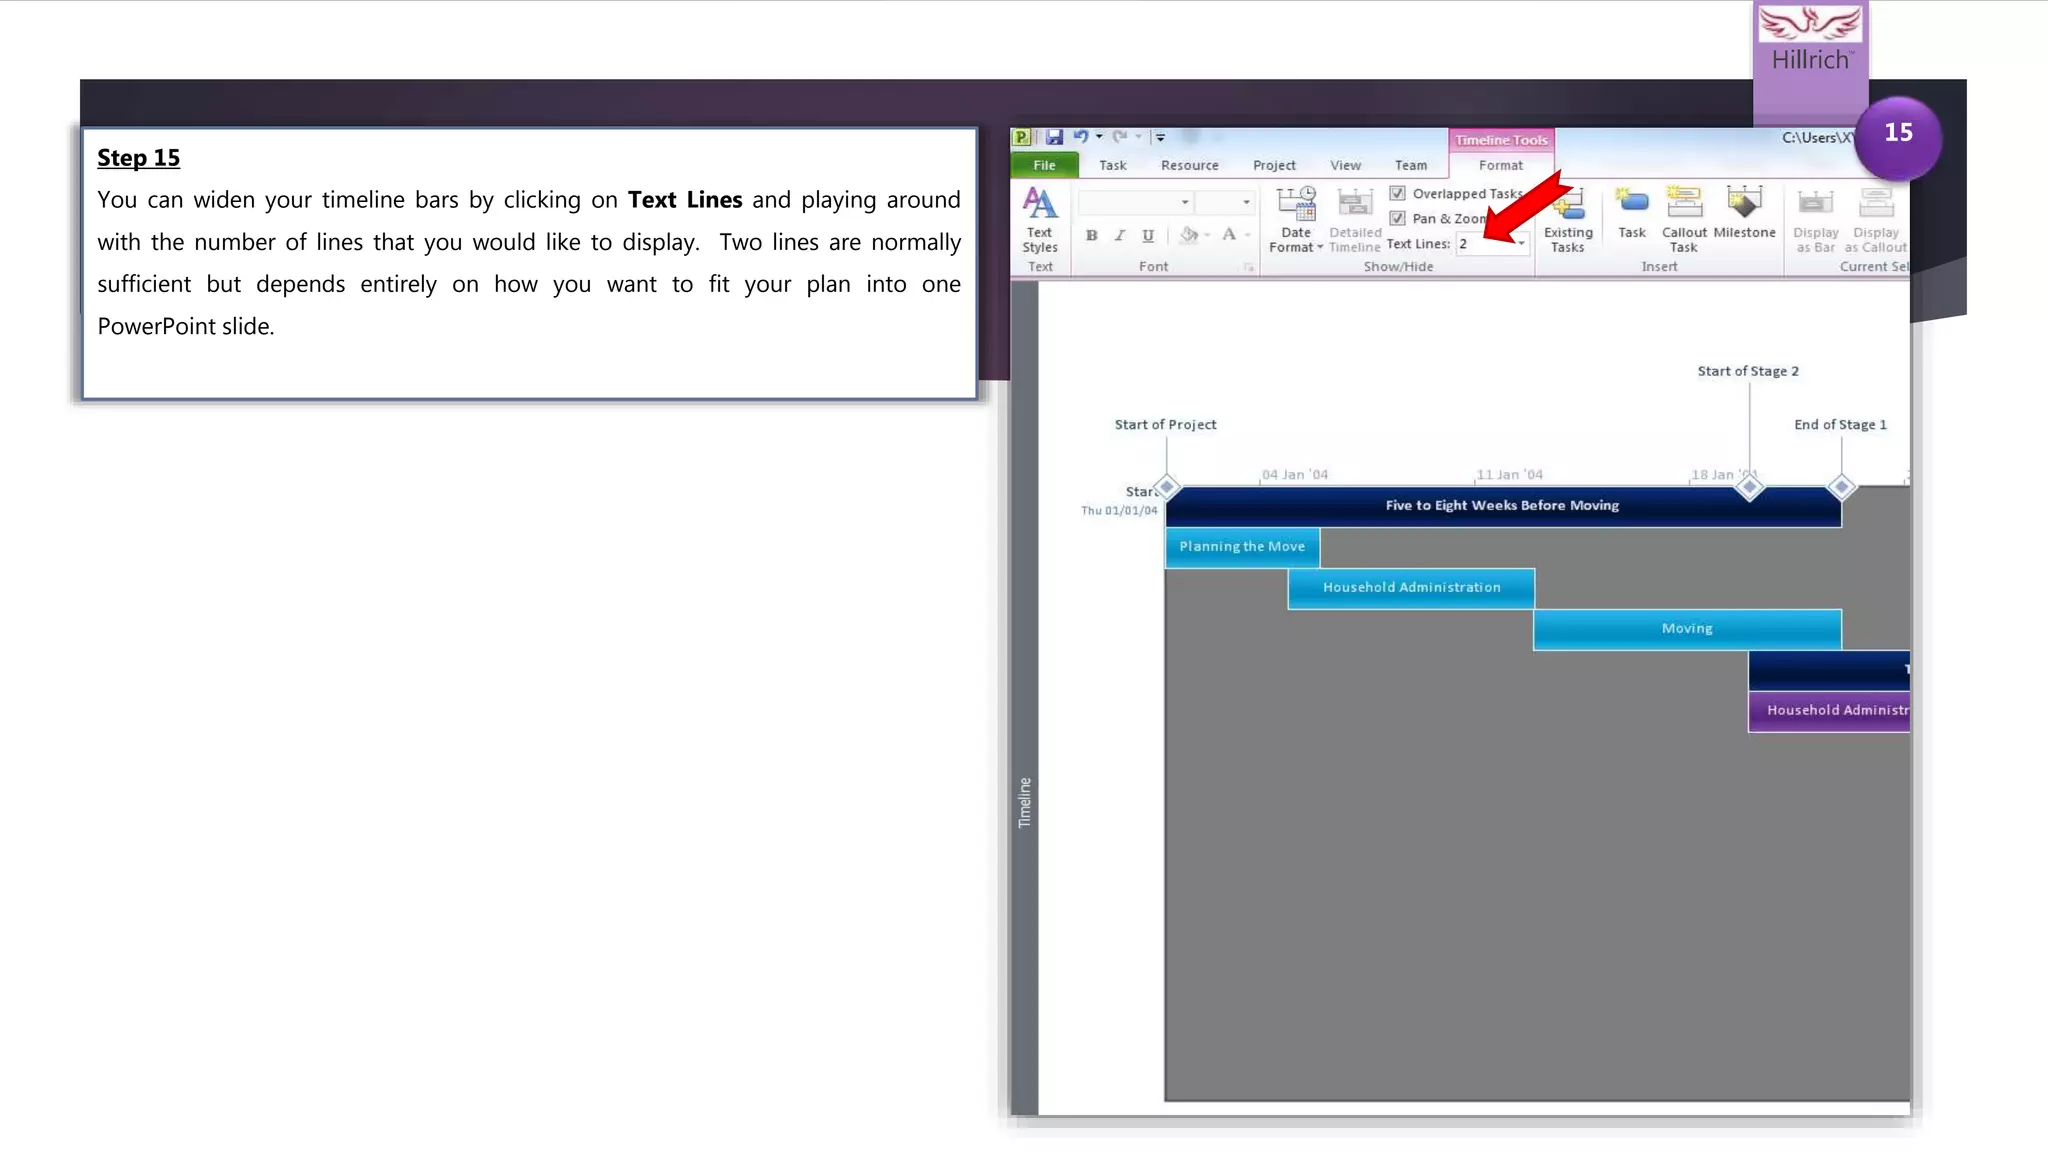Screen dimensions: 2048x1152
Task: Click the 11 Jan '04 date marker
Action: (1509, 475)
